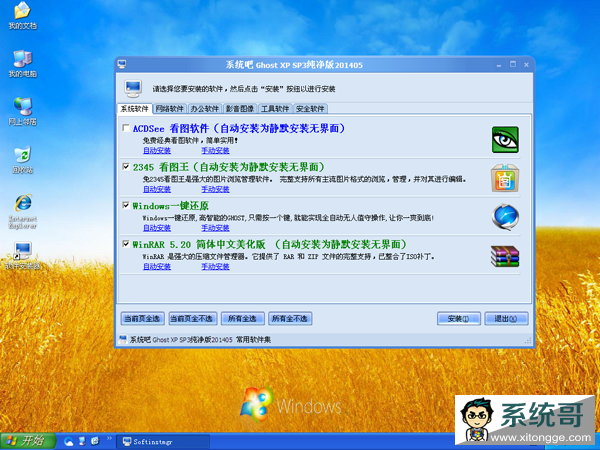Click the Windows一键还原 blue globe icon
600x450 pixels.
click(x=505, y=217)
